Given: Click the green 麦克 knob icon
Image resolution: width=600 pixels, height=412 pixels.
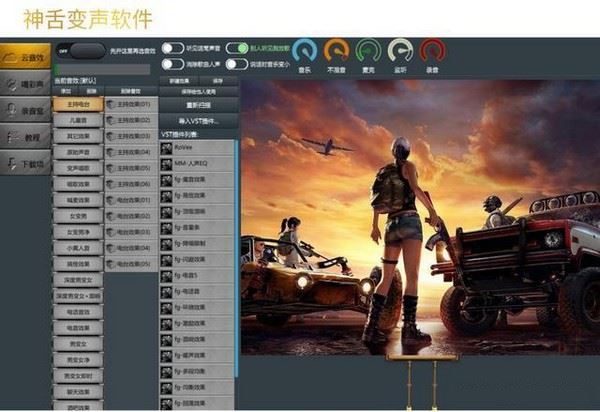Looking at the screenshot, I should coord(369,51).
